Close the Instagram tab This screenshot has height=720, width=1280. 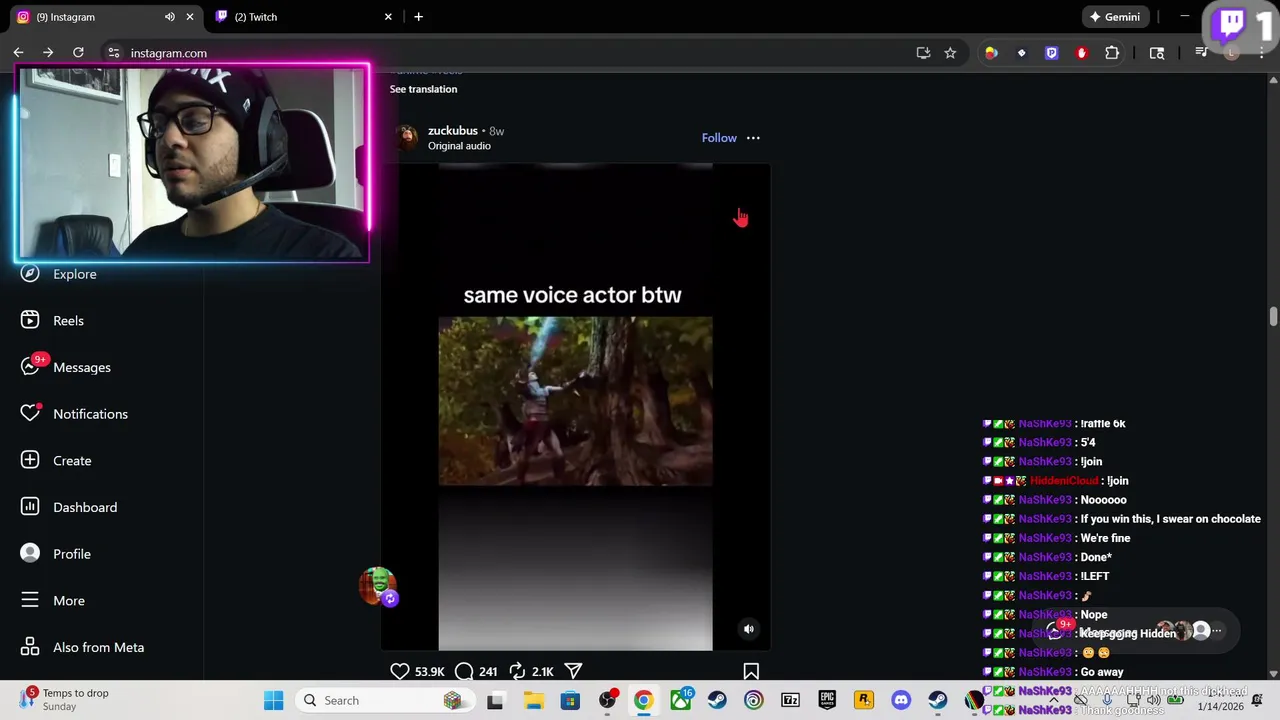[x=190, y=17]
